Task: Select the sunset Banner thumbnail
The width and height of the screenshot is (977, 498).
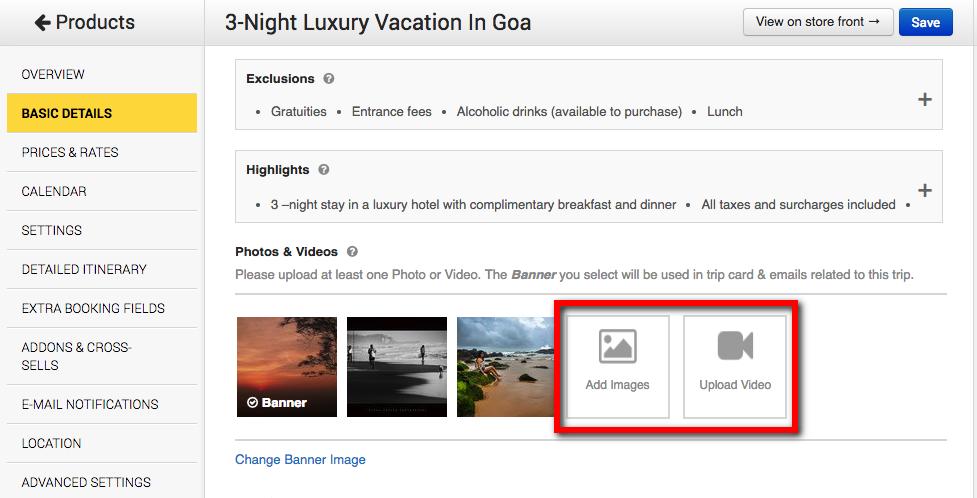Action: 286,366
